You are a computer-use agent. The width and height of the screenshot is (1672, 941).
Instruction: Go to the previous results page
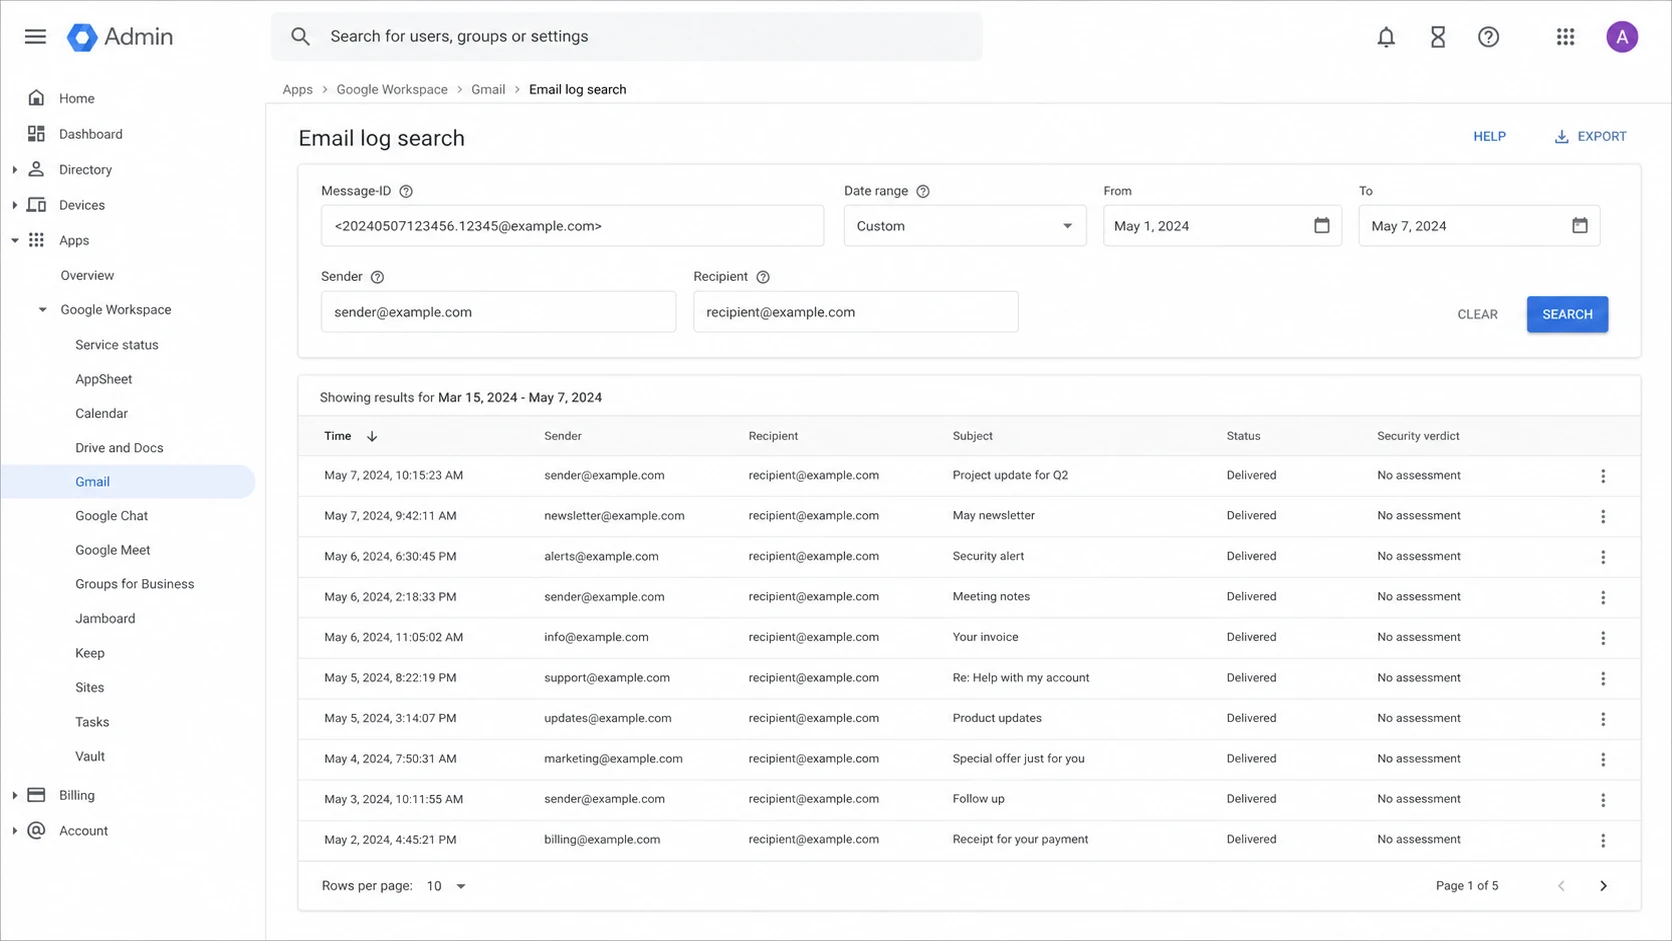coord(1561,886)
